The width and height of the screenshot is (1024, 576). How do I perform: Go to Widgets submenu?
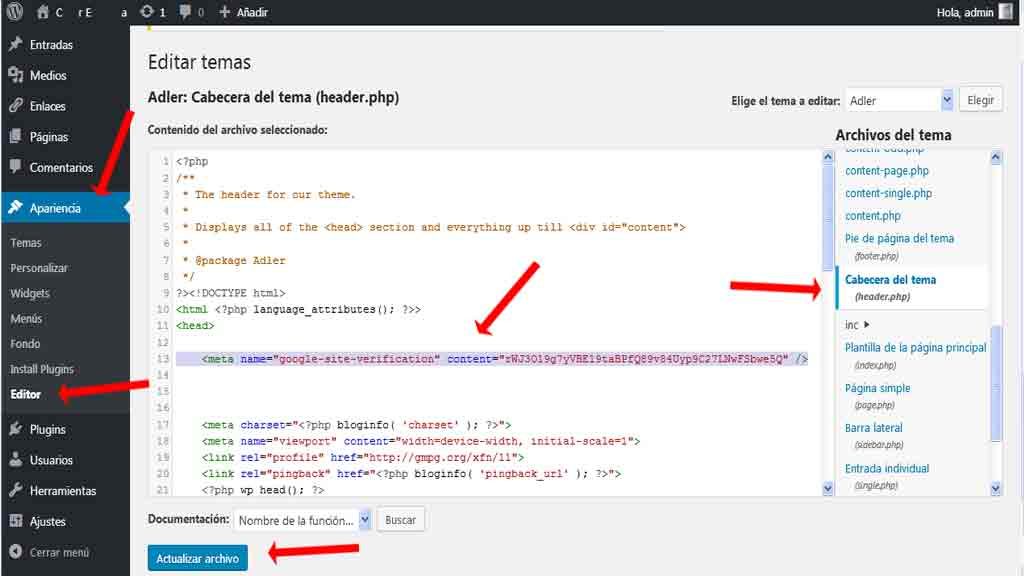coord(30,293)
